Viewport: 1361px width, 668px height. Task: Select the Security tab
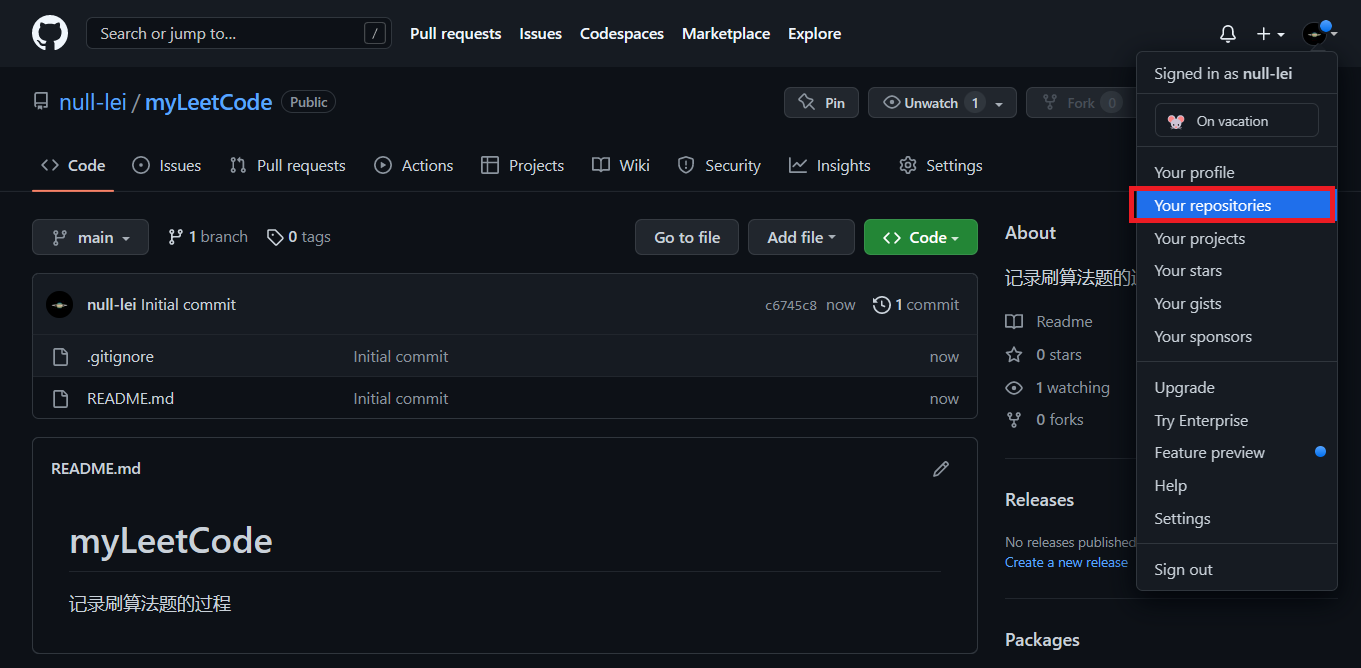tap(719, 165)
